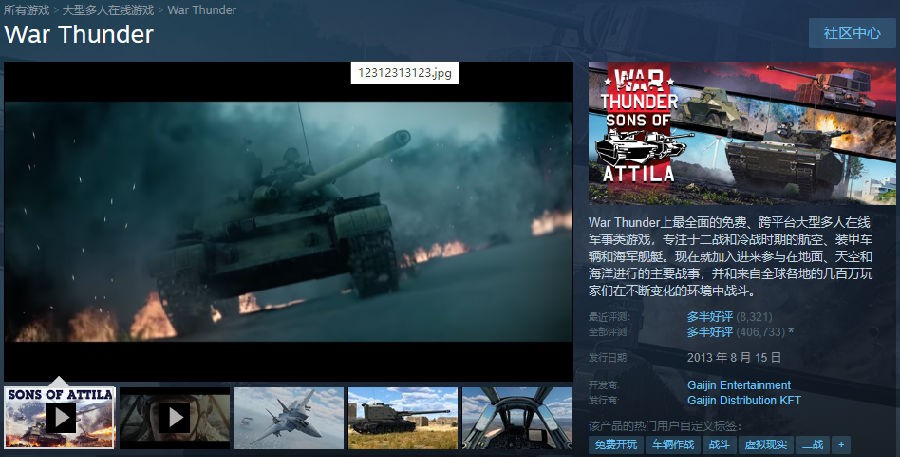Select the Sons of Attila trailer thumbnail
The height and width of the screenshot is (457, 900).
click(60, 417)
